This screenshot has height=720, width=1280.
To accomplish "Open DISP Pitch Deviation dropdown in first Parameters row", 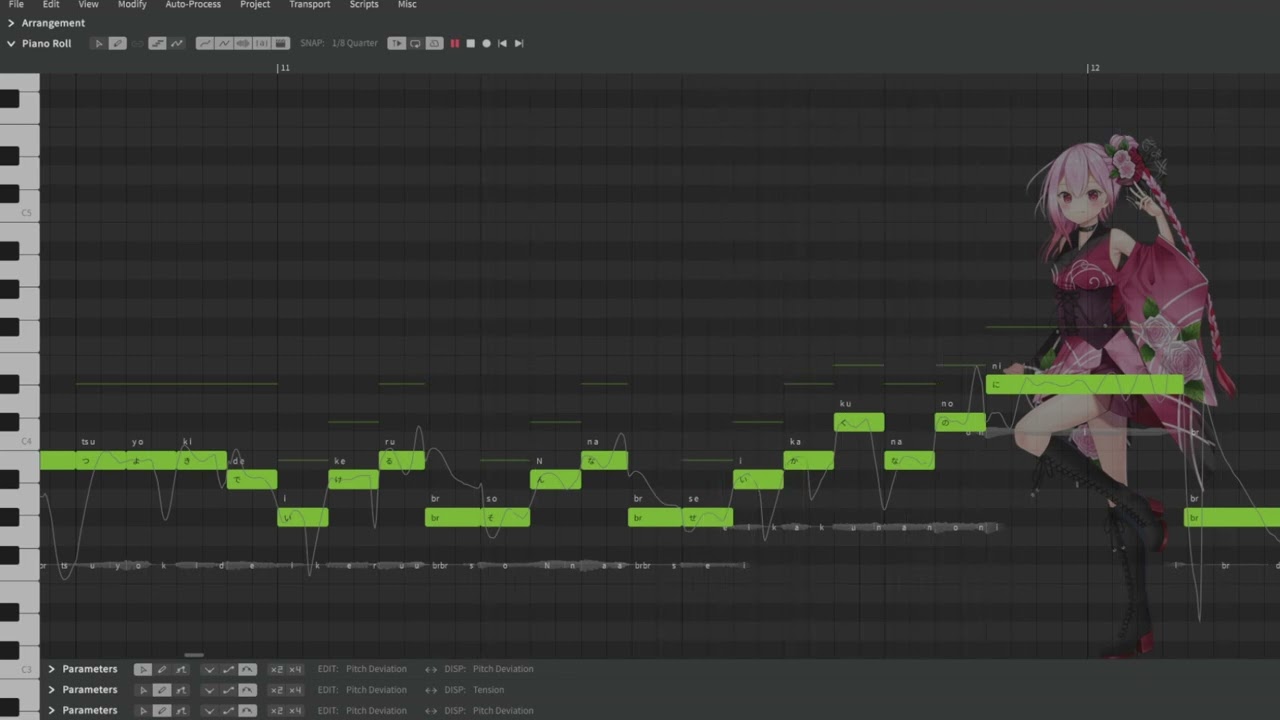I will tap(503, 669).
